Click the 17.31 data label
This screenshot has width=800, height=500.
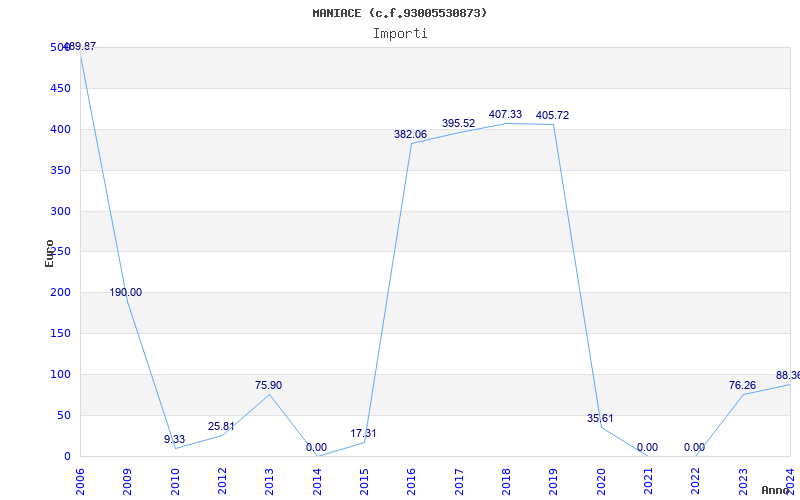pos(363,433)
